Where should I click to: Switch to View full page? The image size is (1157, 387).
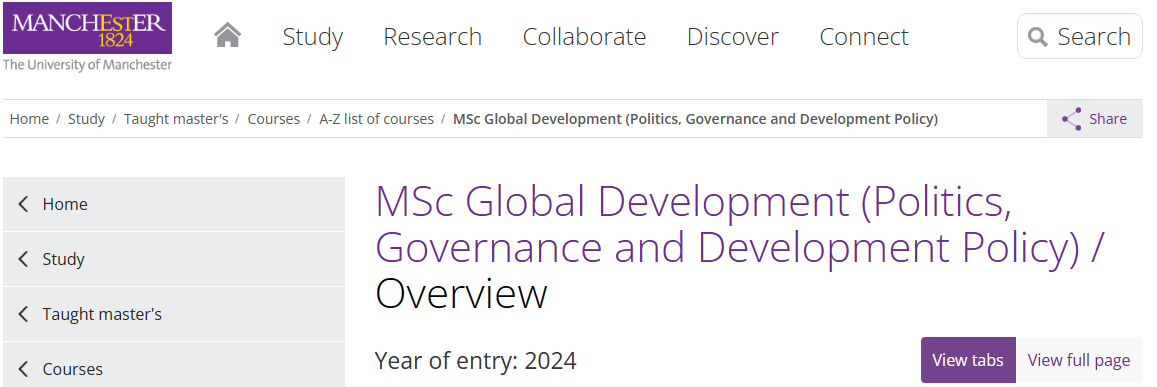tap(1079, 360)
